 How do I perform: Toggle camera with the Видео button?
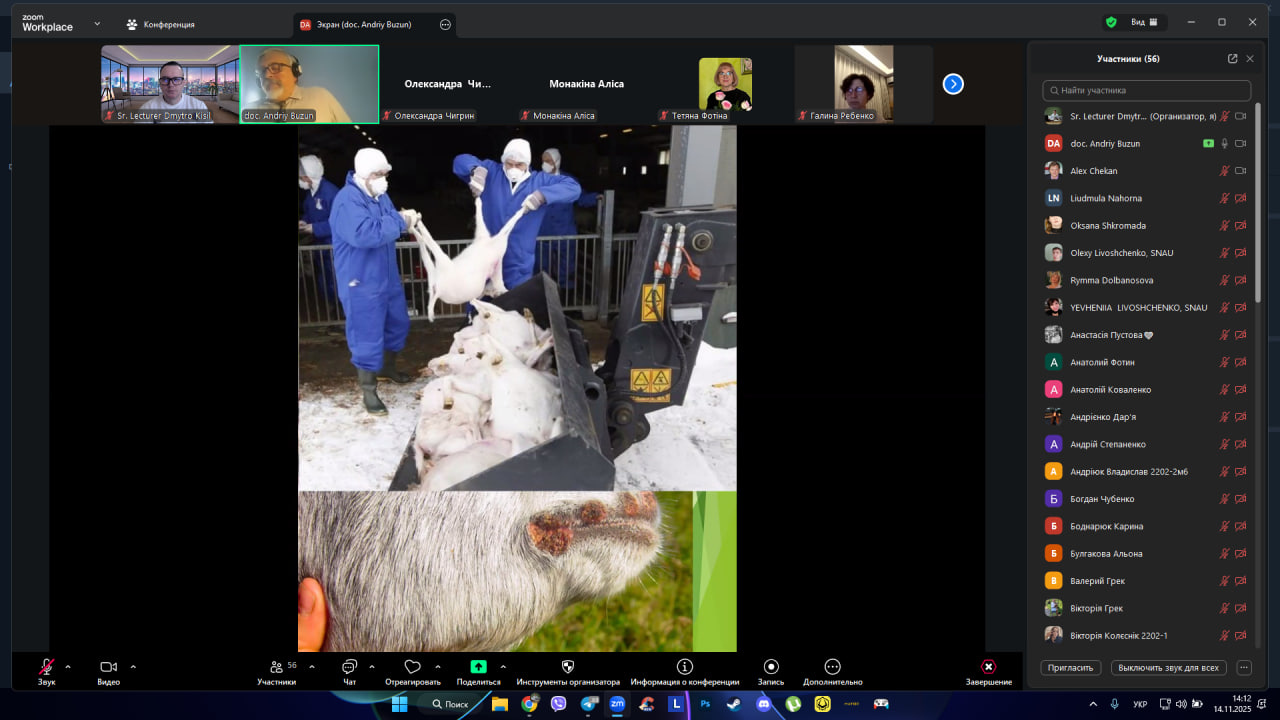point(108,667)
